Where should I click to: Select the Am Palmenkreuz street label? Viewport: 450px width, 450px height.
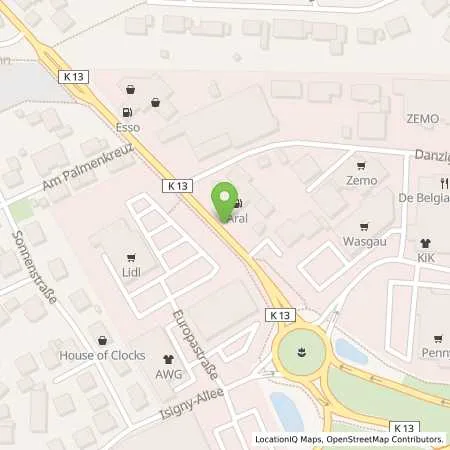(88, 167)
